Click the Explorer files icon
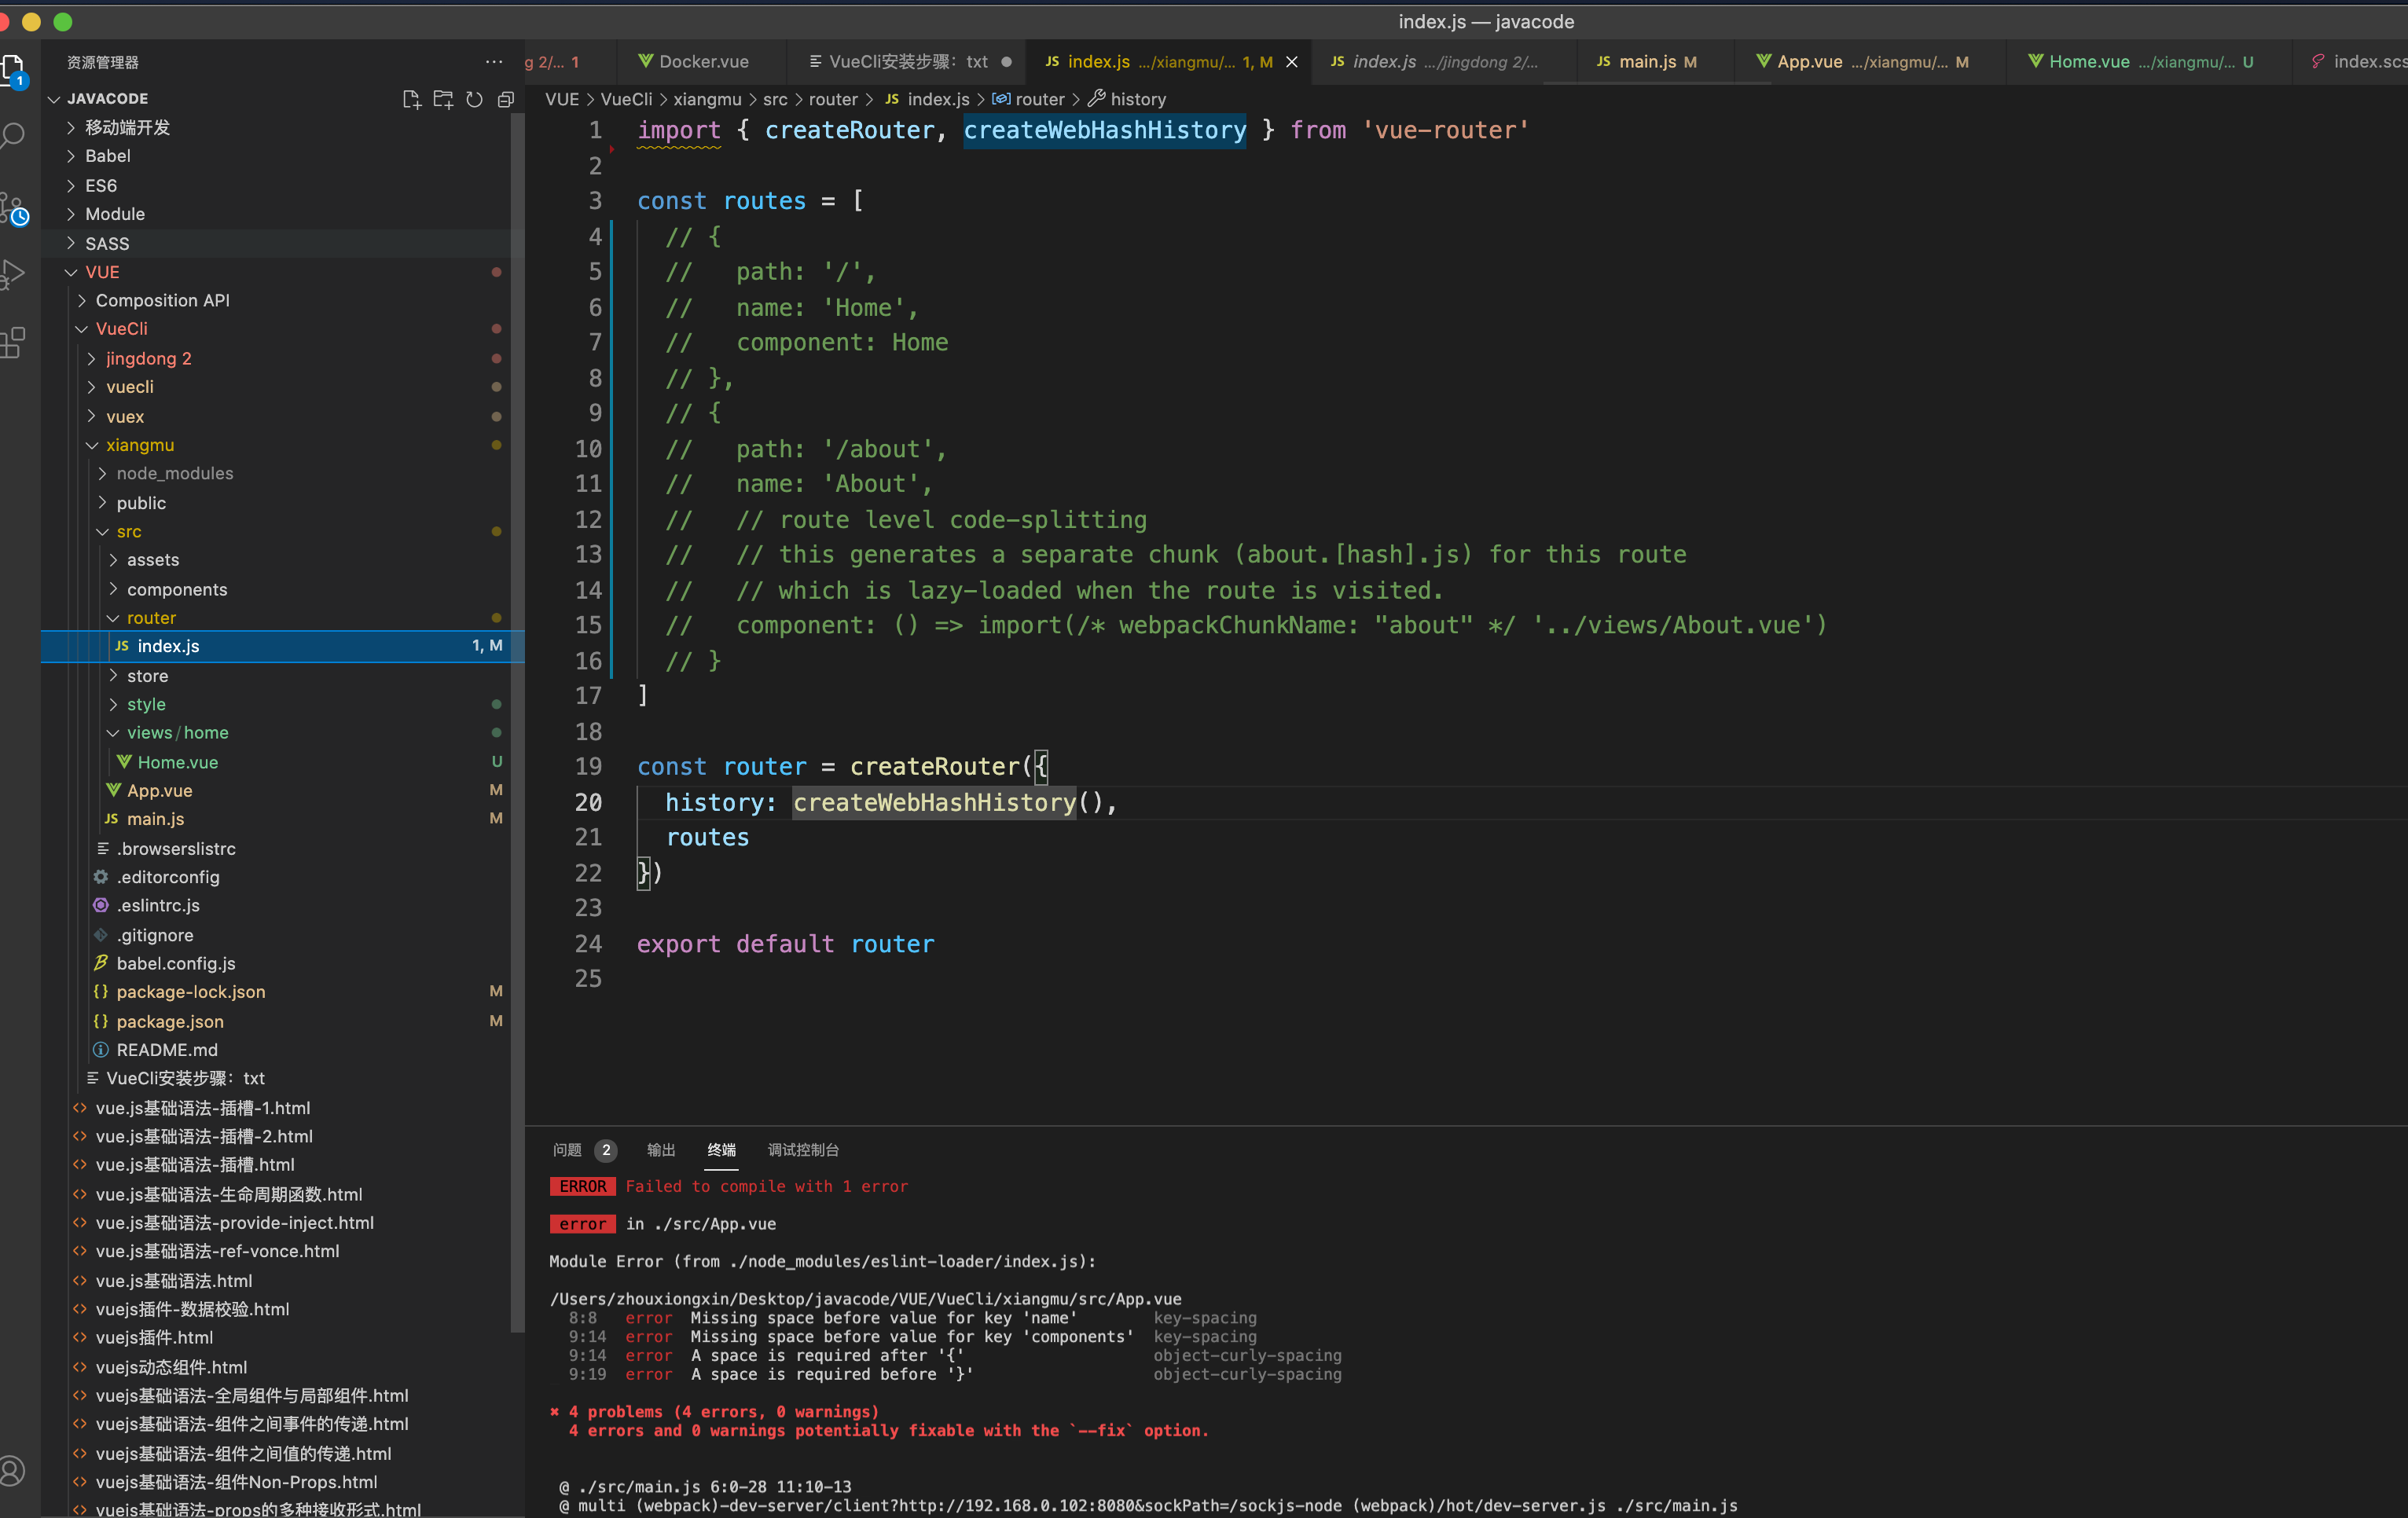Viewport: 2408px width, 1518px height. pyautogui.click(x=13, y=70)
